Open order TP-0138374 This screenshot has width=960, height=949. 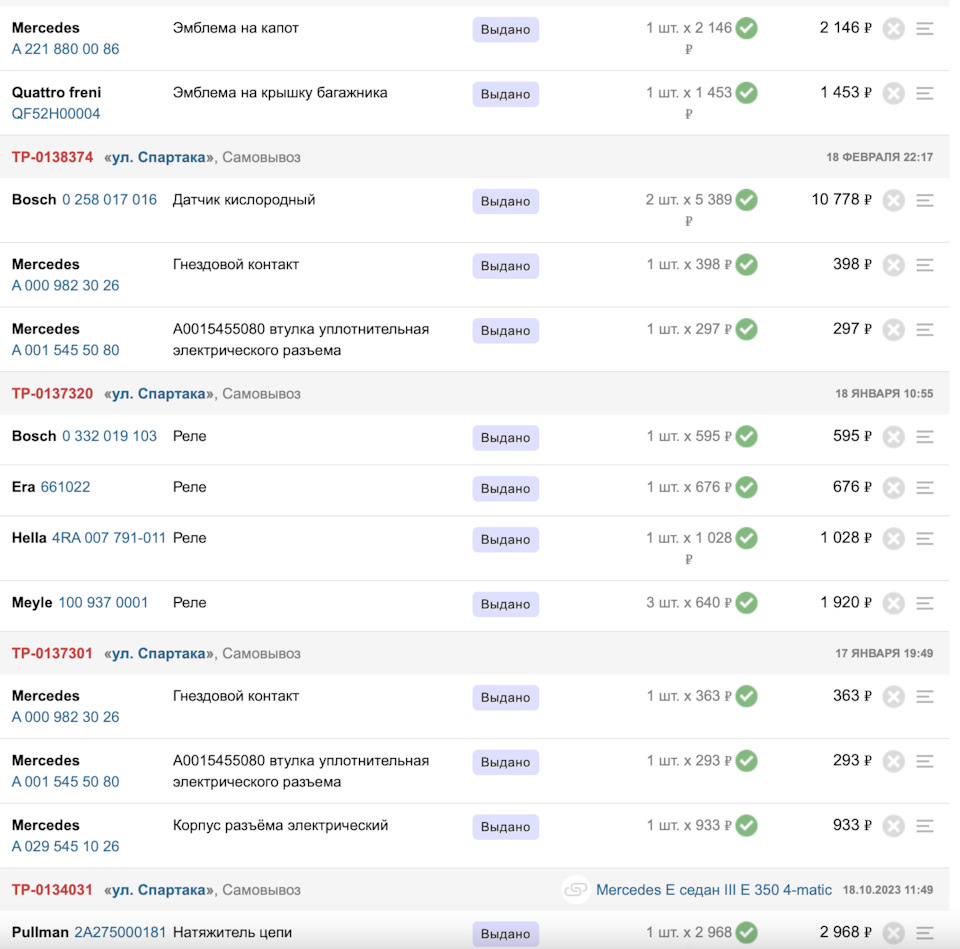tap(52, 157)
